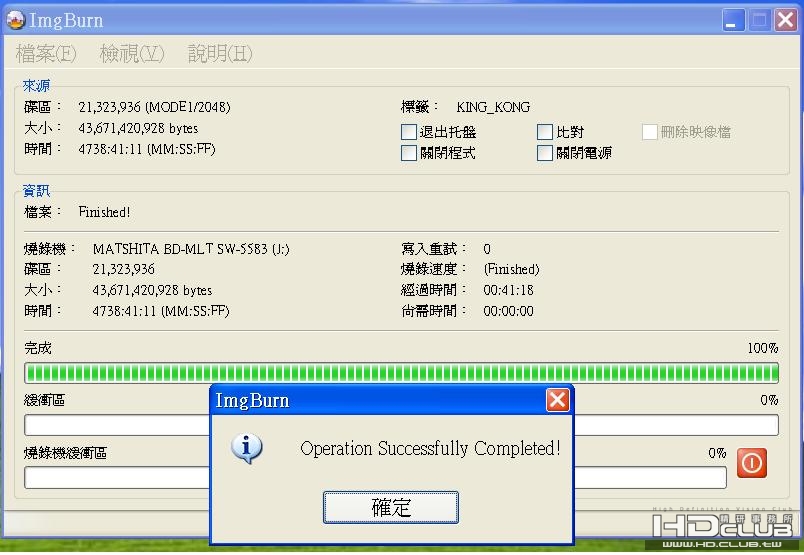
Task: Open the 說明(H) help menu
Action: 220,53
